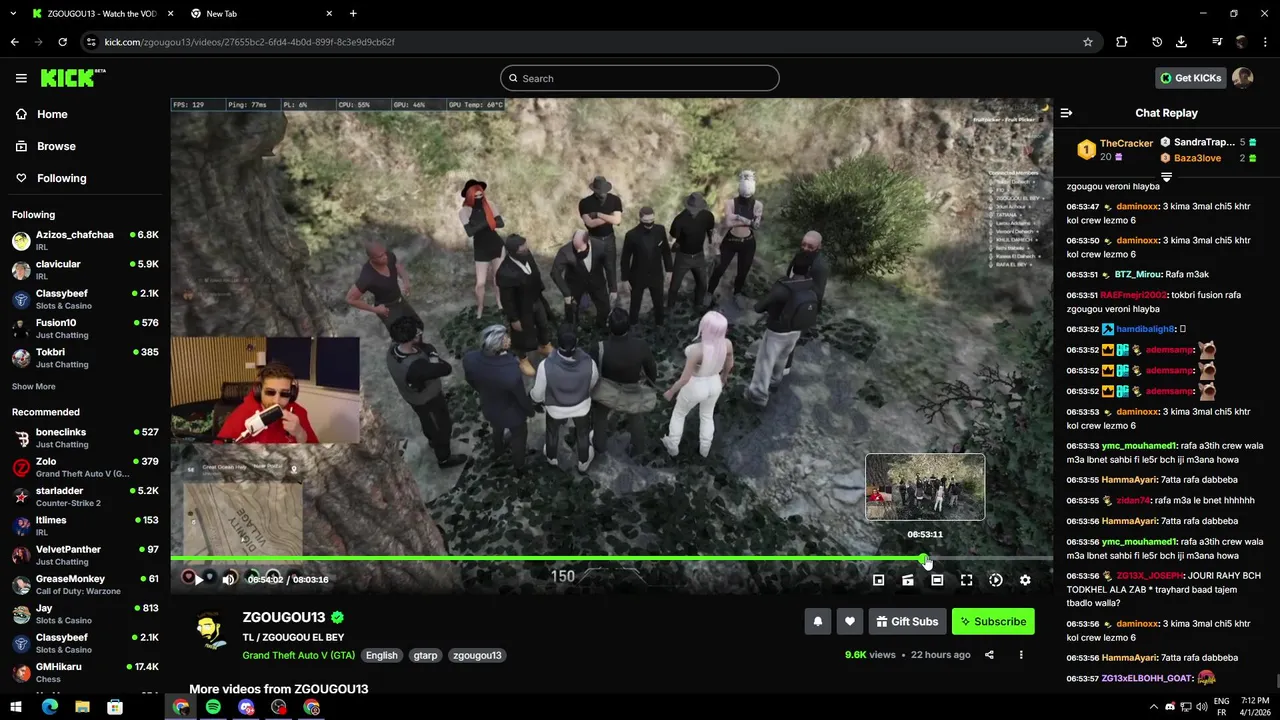Open starladder recommended channel

[x=85, y=496]
